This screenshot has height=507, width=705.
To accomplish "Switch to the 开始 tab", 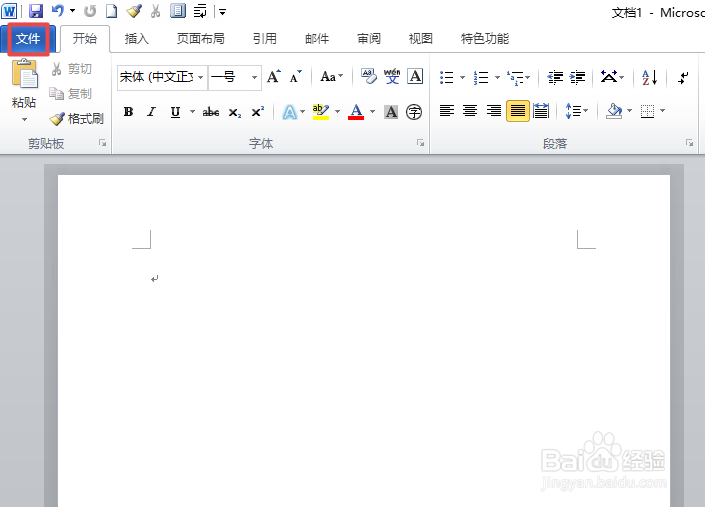I will (x=85, y=39).
